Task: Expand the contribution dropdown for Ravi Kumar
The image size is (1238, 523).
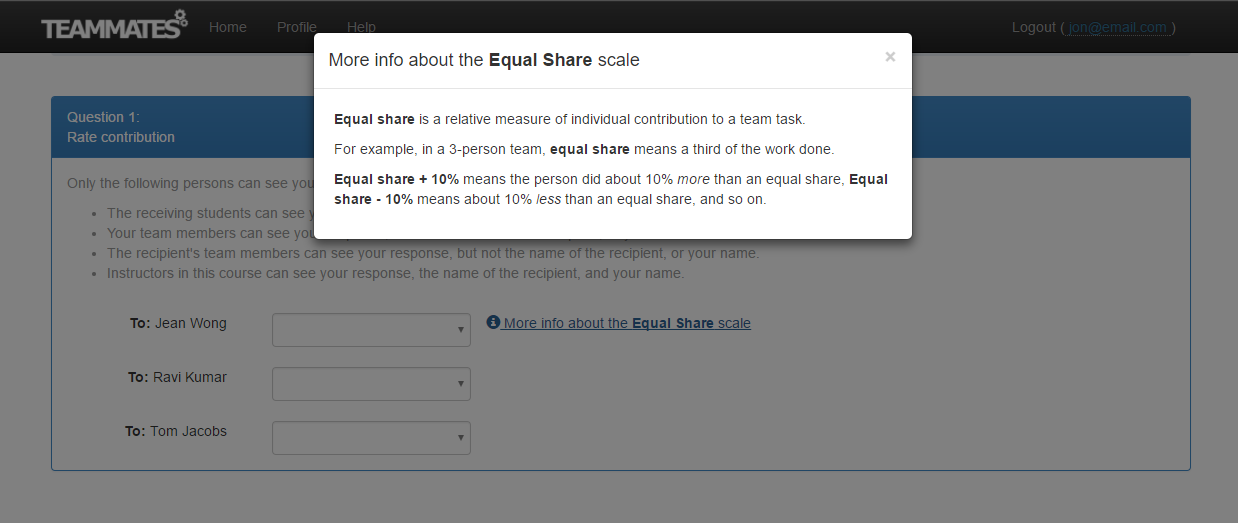Action: (x=371, y=384)
